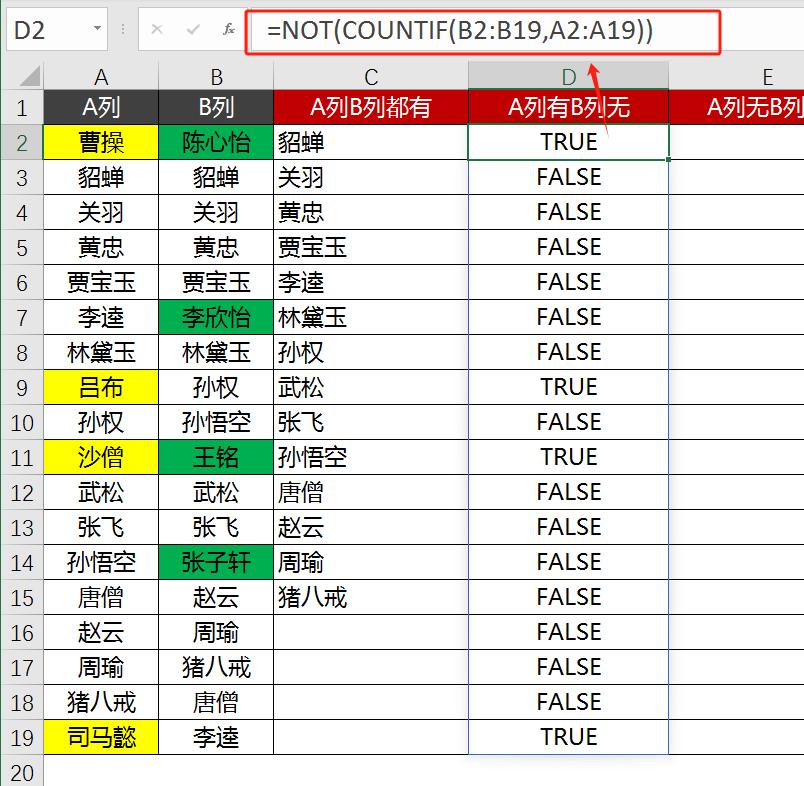Click cell 贾宝玉 in column A

(101, 282)
